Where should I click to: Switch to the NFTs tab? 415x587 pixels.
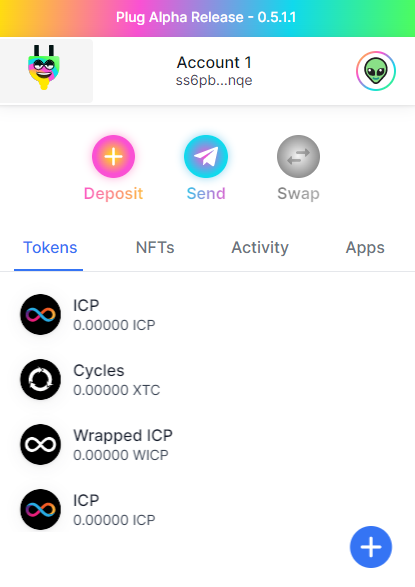coord(155,247)
